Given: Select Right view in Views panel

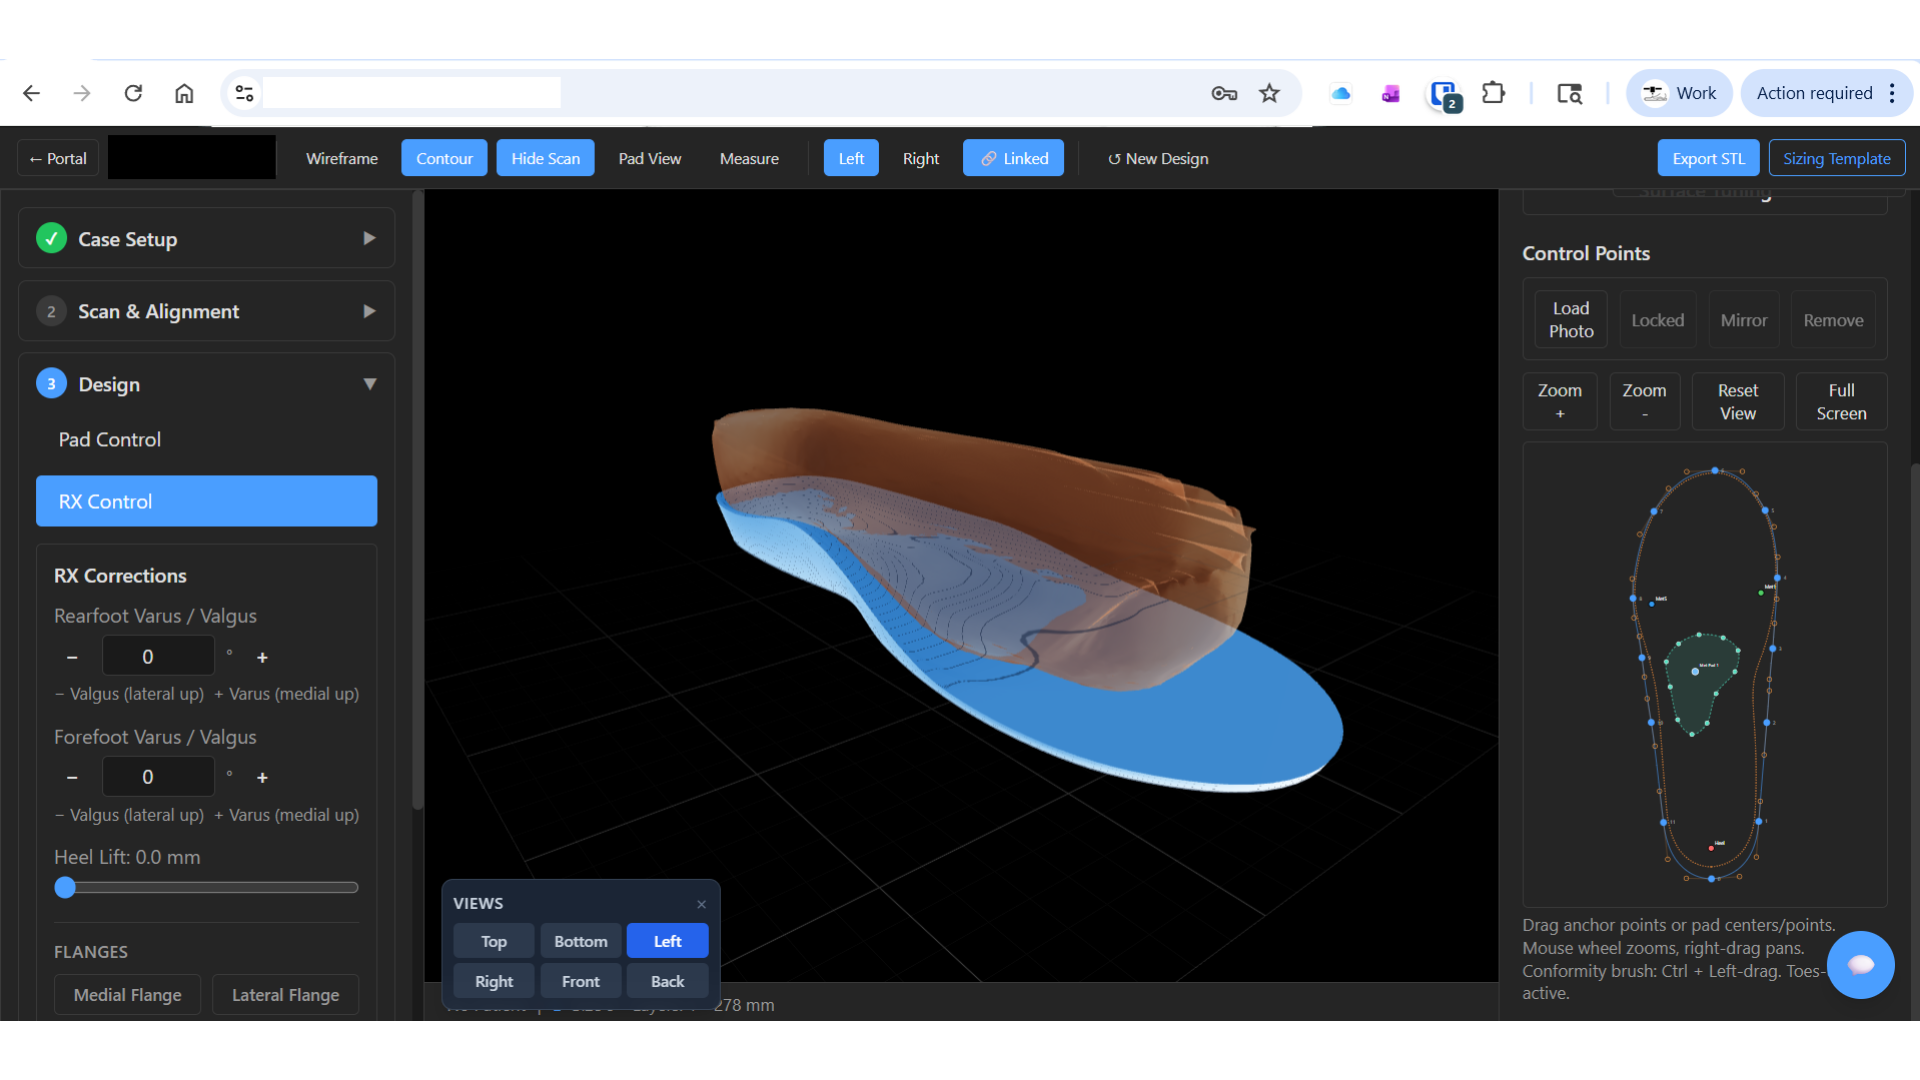Looking at the screenshot, I should (x=494, y=981).
